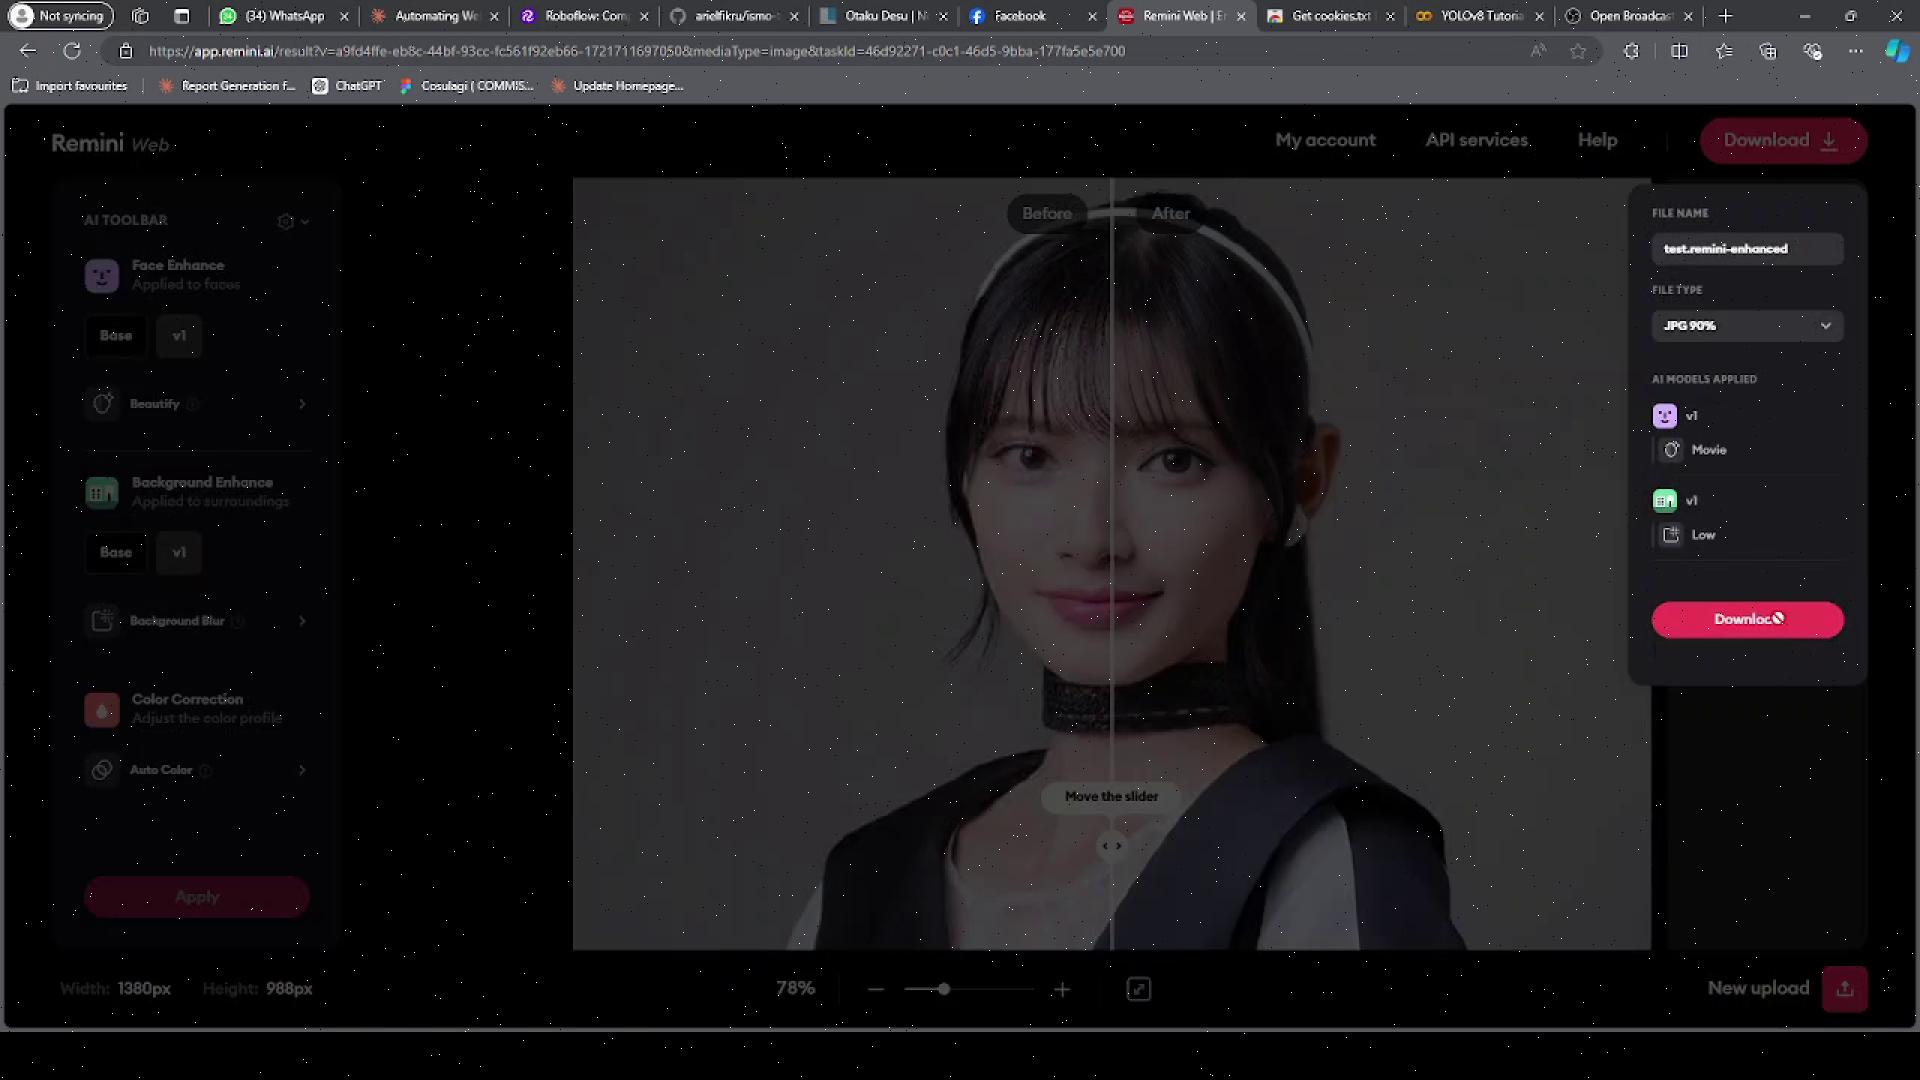Click the Beautify icon in toolbar
1920x1080 pixels.
click(x=103, y=404)
